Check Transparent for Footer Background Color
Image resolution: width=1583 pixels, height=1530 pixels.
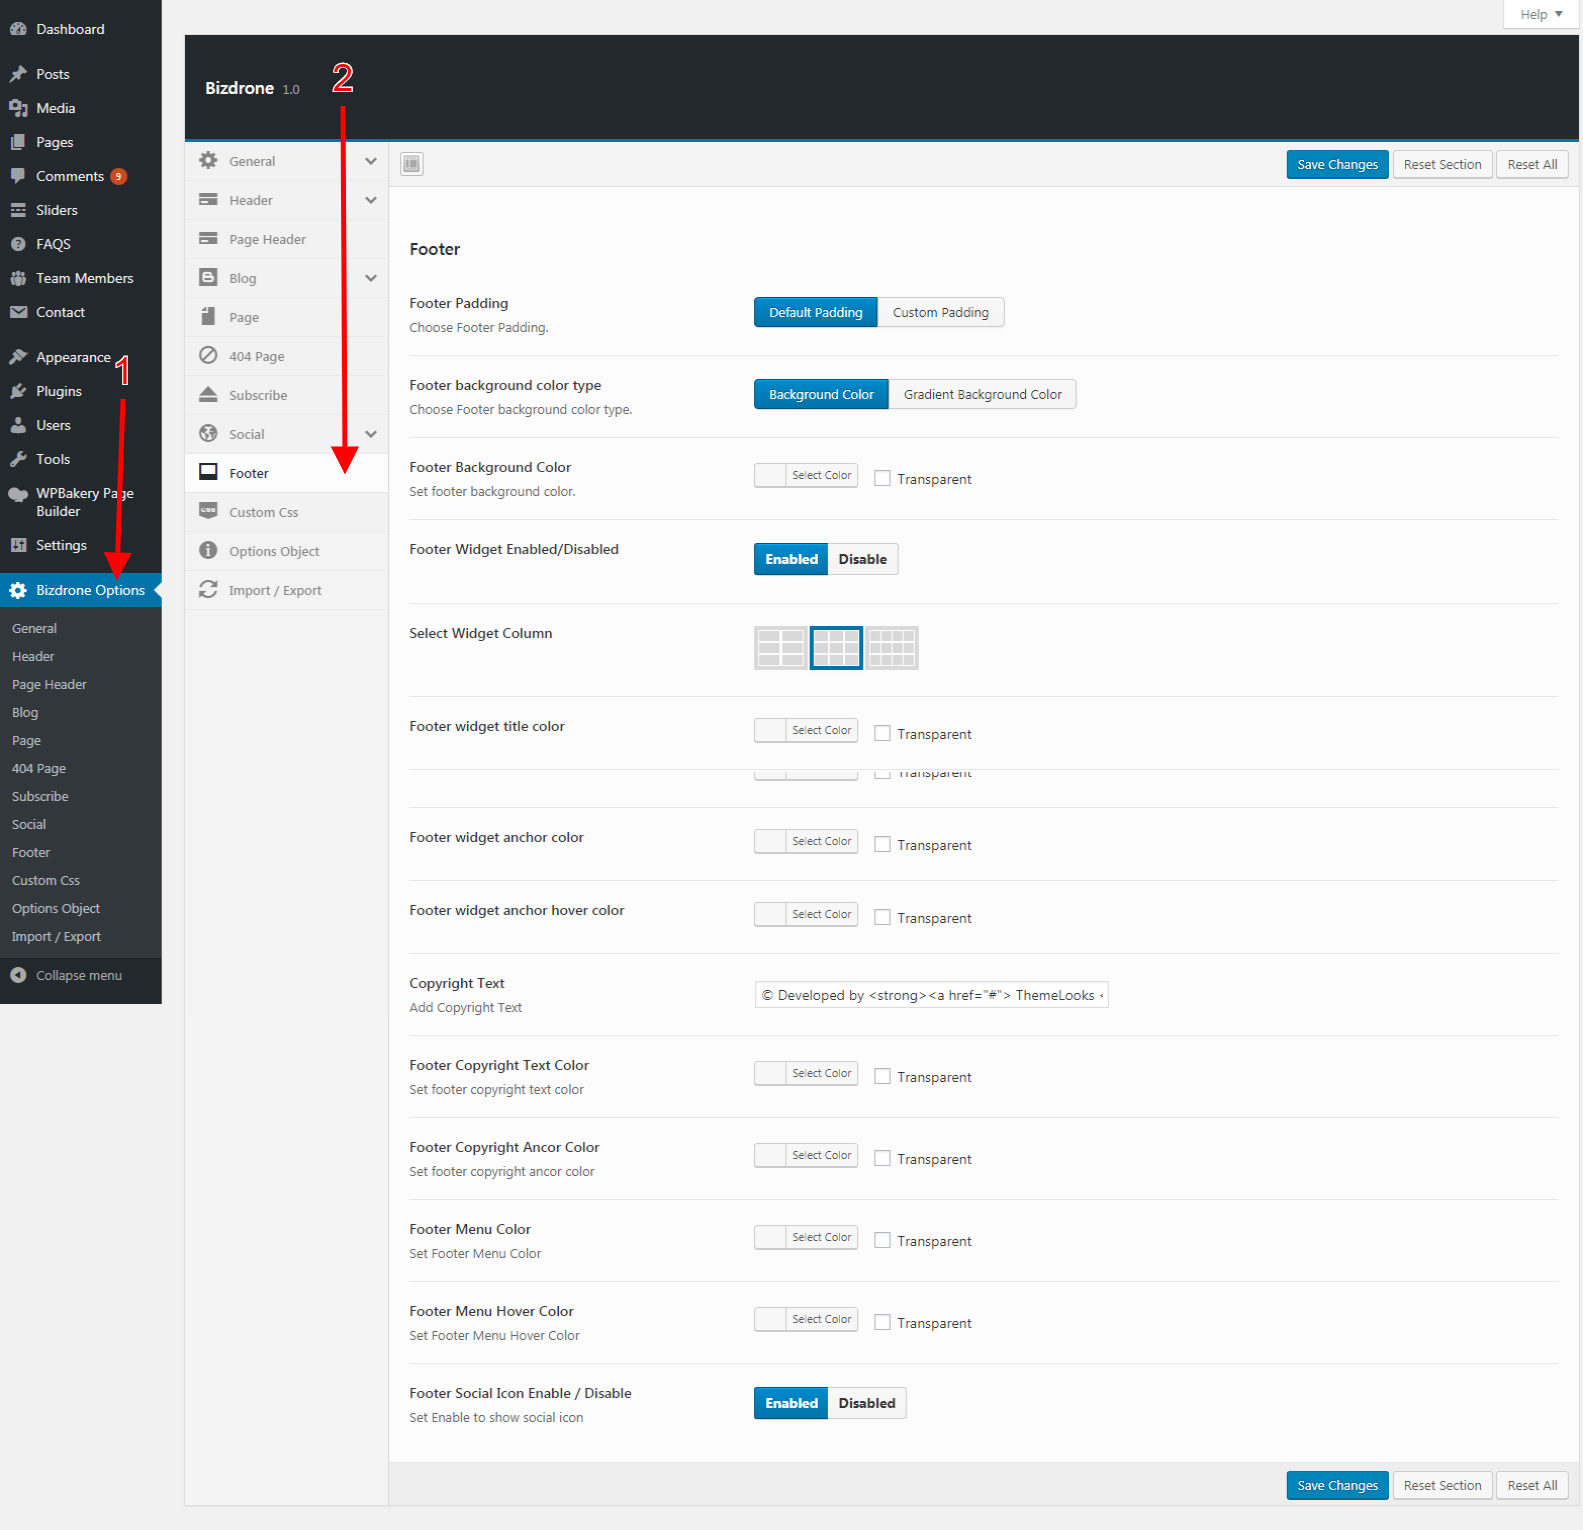[x=882, y=478]
